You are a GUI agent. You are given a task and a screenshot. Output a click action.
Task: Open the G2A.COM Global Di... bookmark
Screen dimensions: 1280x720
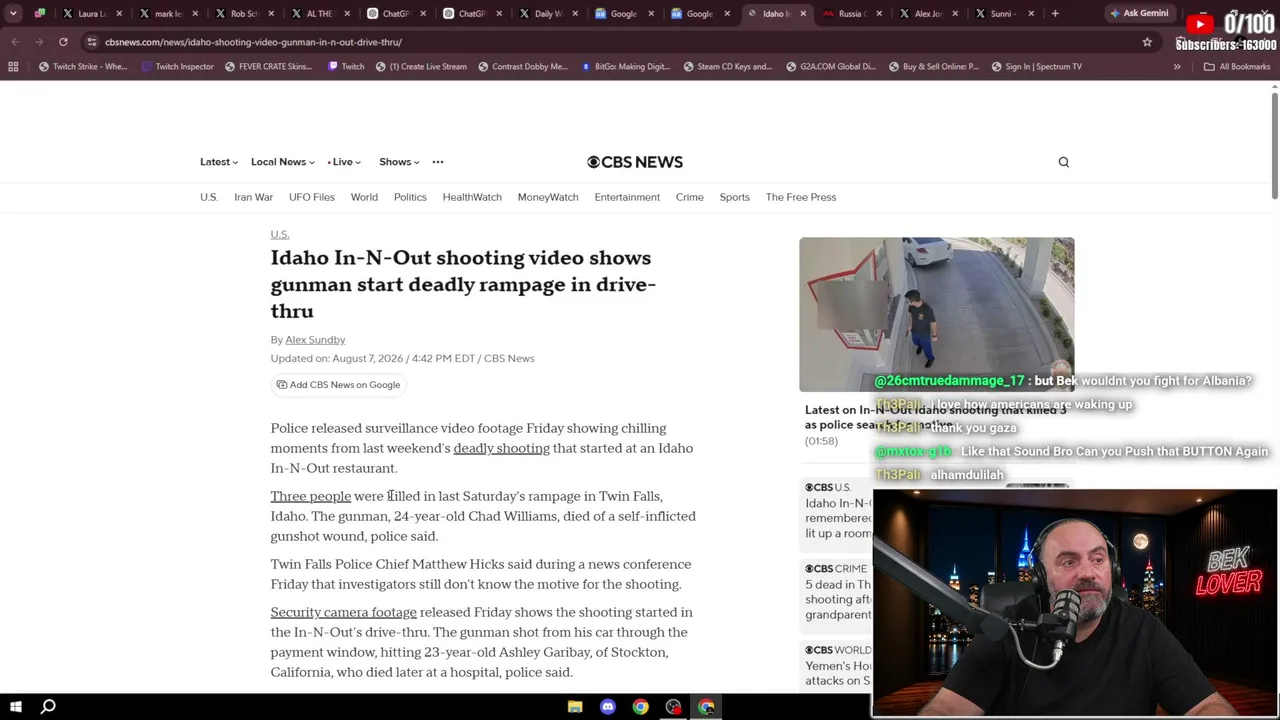(x=831, y=67)
